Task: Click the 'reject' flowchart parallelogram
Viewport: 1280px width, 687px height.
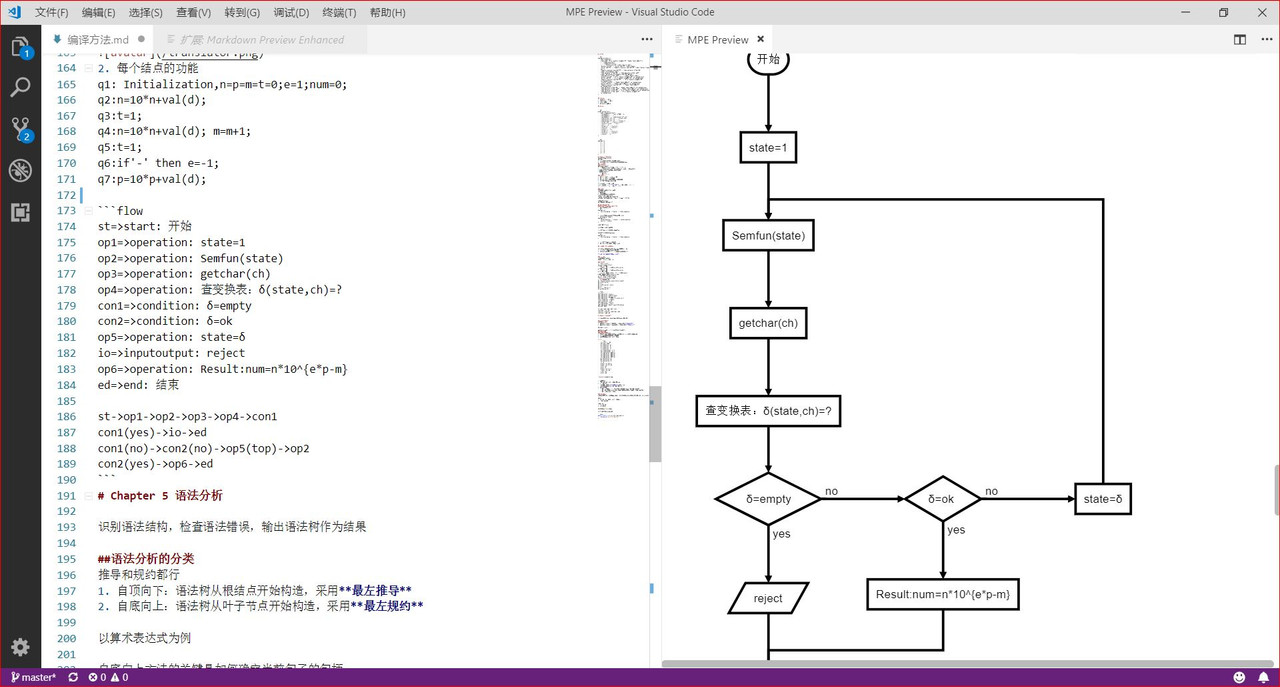Action: [768, 598]
